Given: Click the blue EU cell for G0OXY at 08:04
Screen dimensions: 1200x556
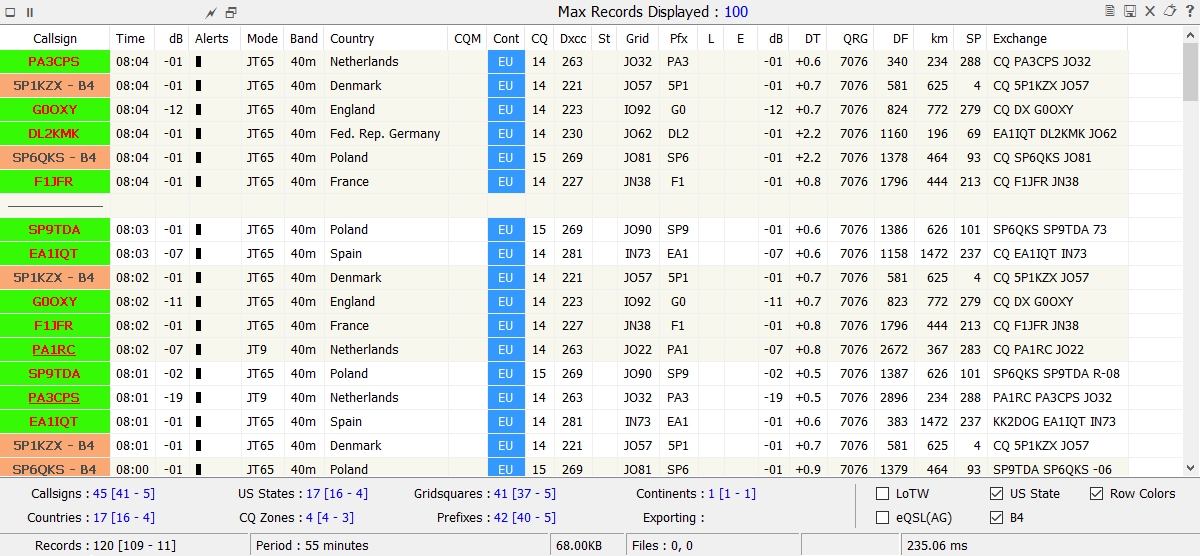Looking at the screenshot, I should click(506, 110).
